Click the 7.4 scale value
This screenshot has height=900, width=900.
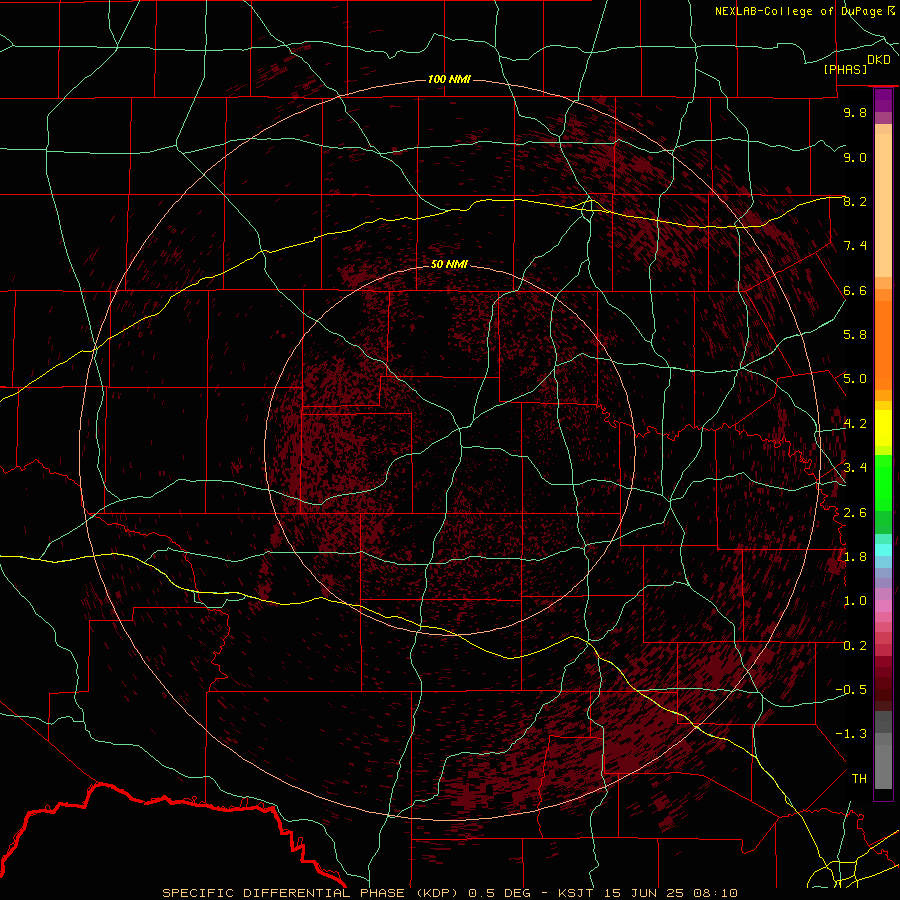pyautogui.click(x=855, y=246)
